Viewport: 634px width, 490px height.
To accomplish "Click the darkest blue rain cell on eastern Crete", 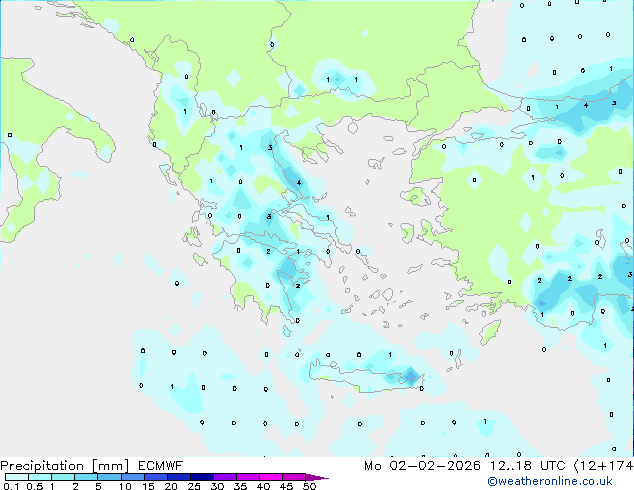I will tap(411, 376).
